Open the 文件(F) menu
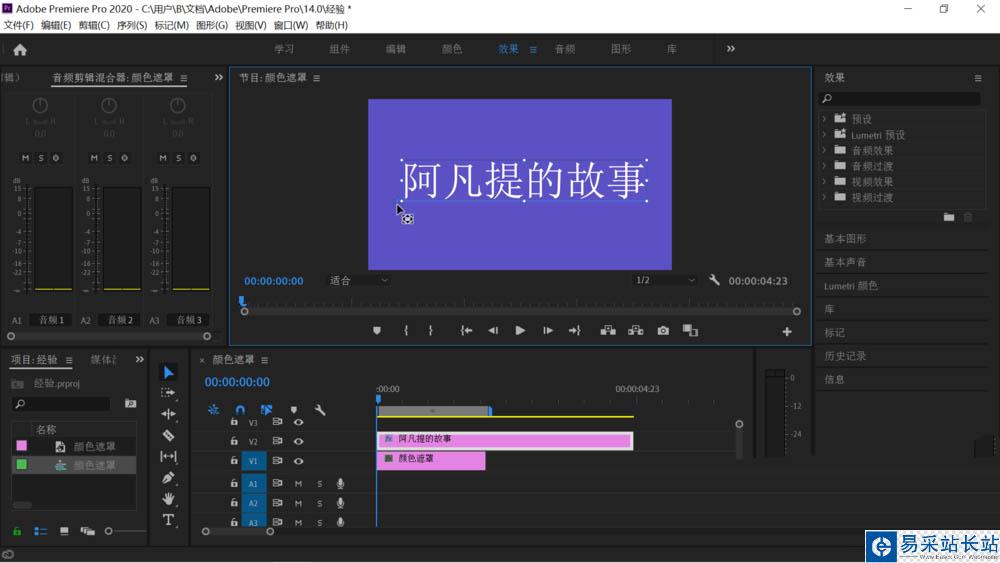1000x563 pixels. [x=18, y=25]
